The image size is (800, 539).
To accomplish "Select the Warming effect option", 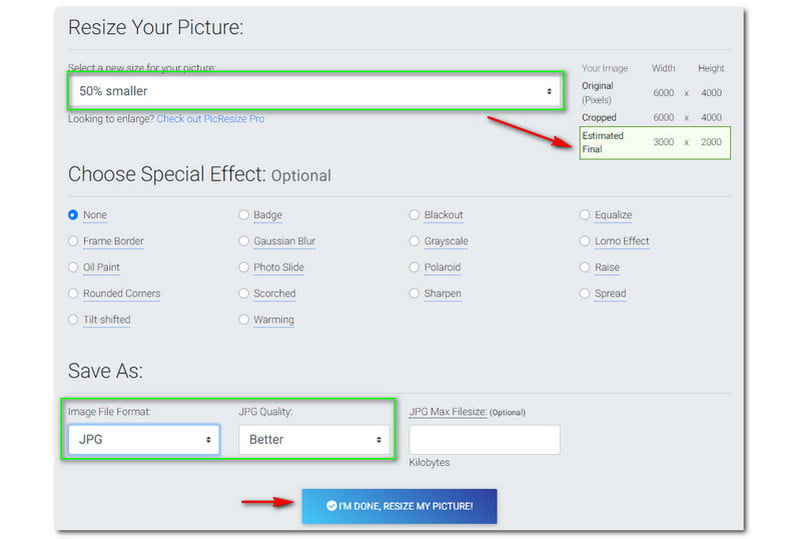I will (x=244, y=319).
